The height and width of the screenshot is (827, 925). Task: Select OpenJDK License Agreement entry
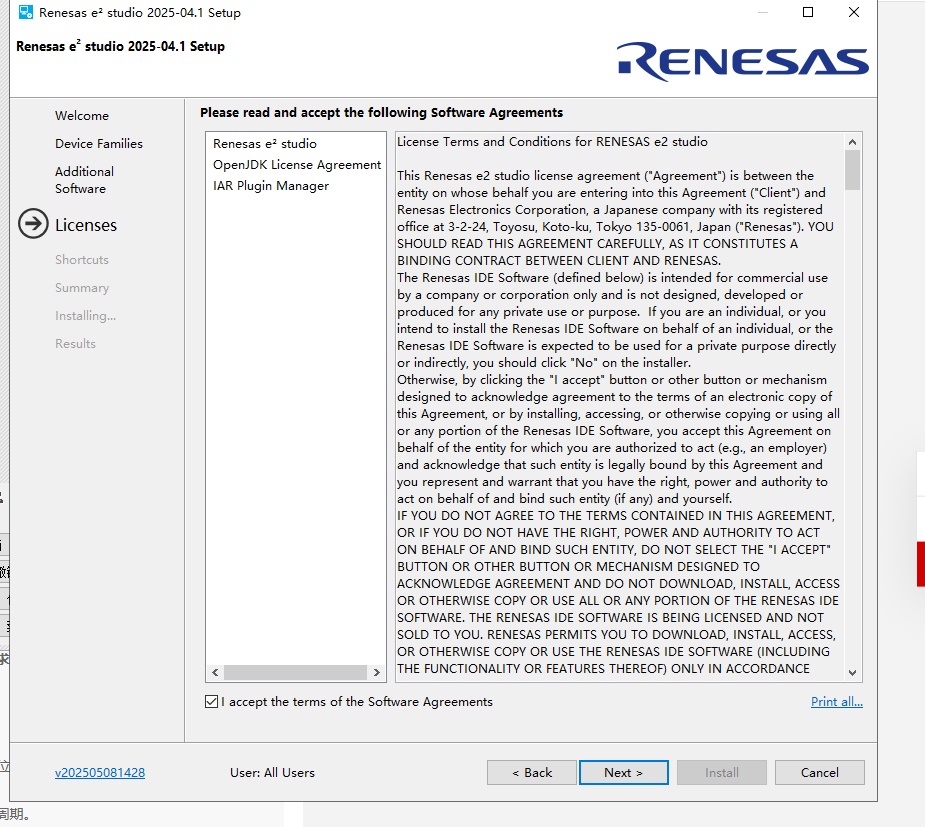pos(297,165)
